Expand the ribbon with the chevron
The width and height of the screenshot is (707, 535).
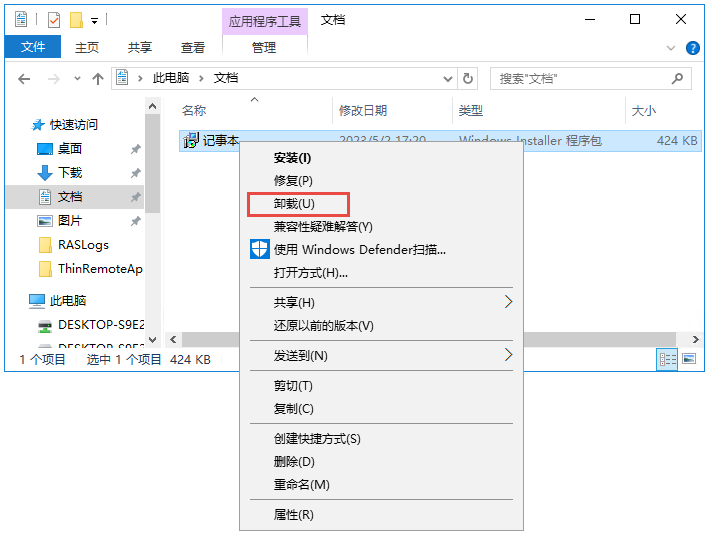tap(671, 48)
